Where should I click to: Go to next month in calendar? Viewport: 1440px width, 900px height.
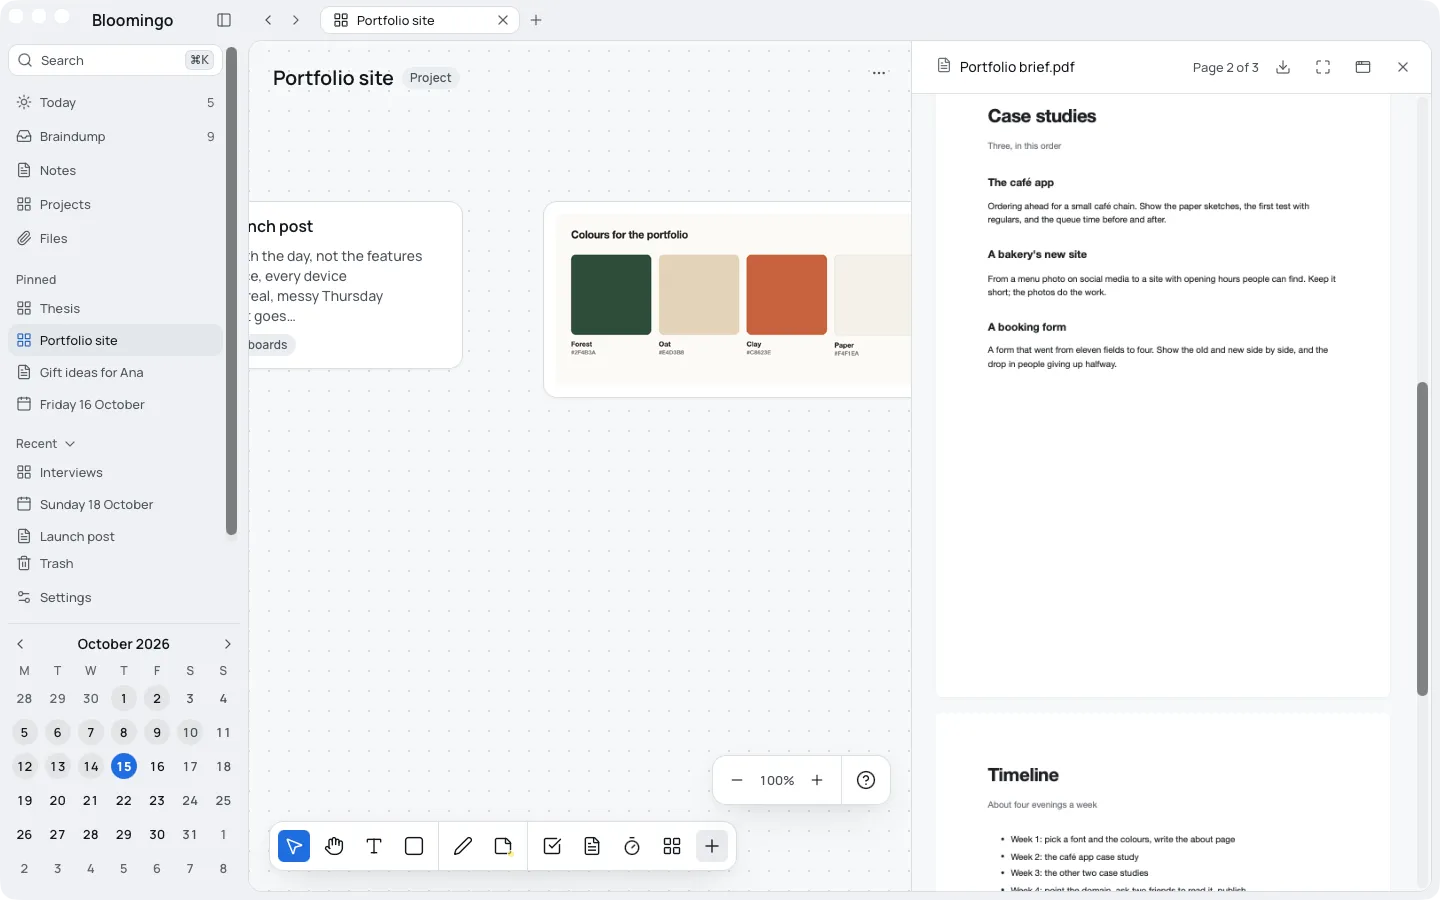227,644
